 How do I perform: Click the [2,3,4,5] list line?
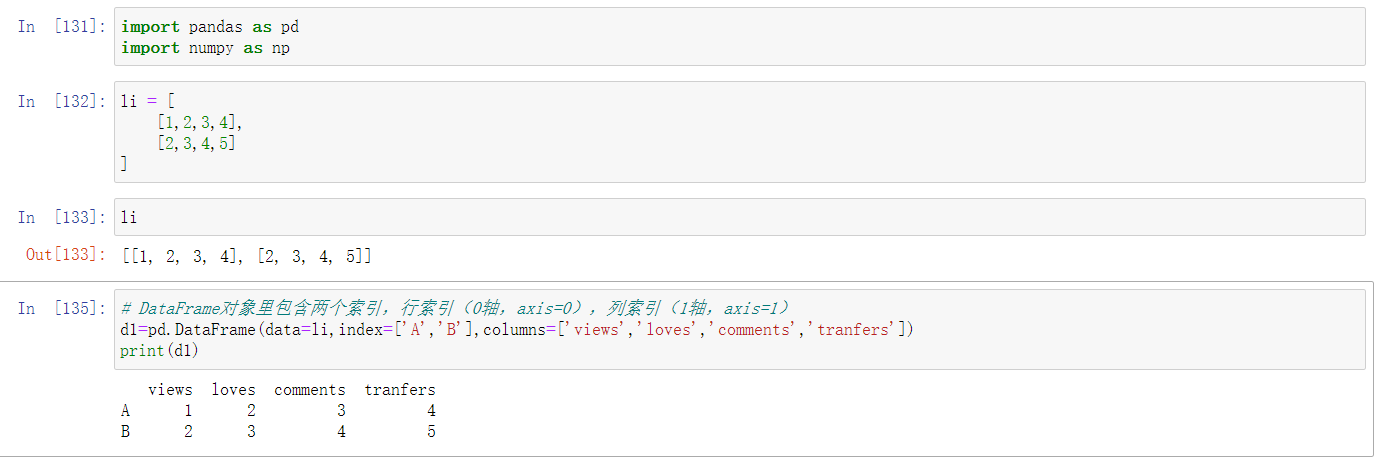click(x=199, y=143)
